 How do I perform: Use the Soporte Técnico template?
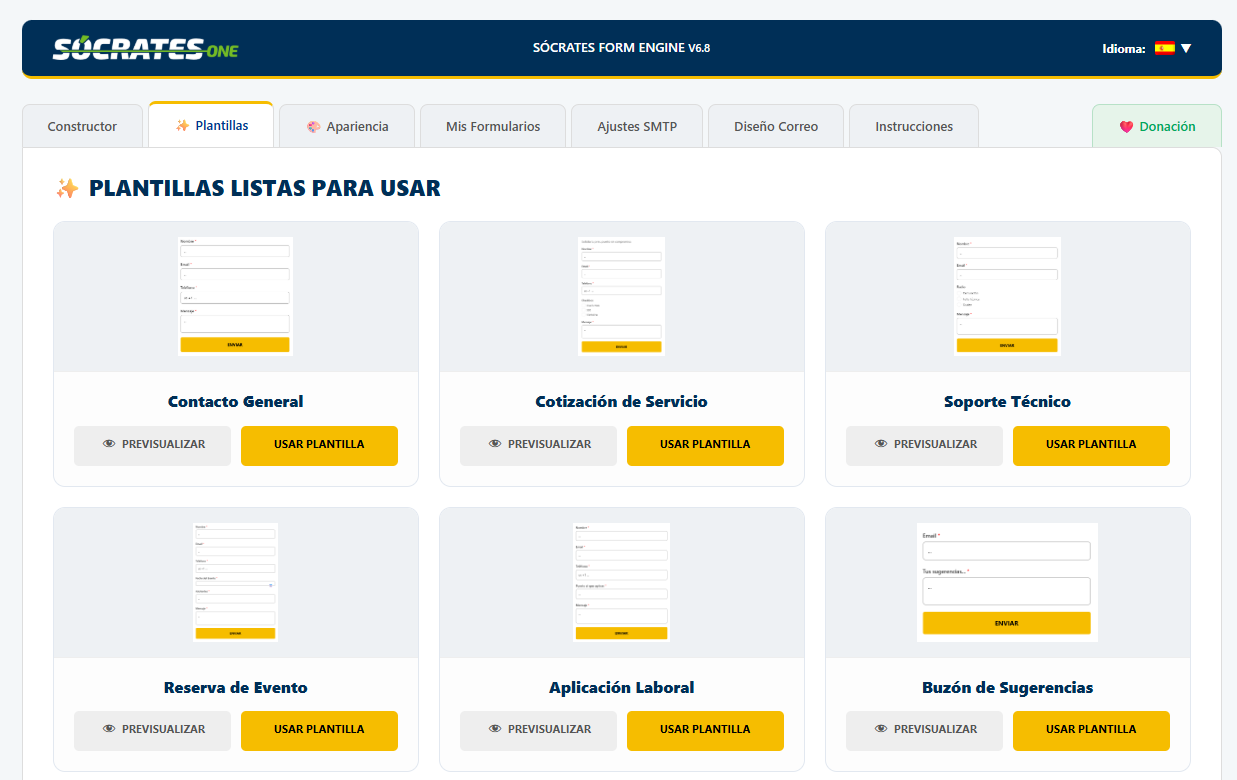[1091, 445]
